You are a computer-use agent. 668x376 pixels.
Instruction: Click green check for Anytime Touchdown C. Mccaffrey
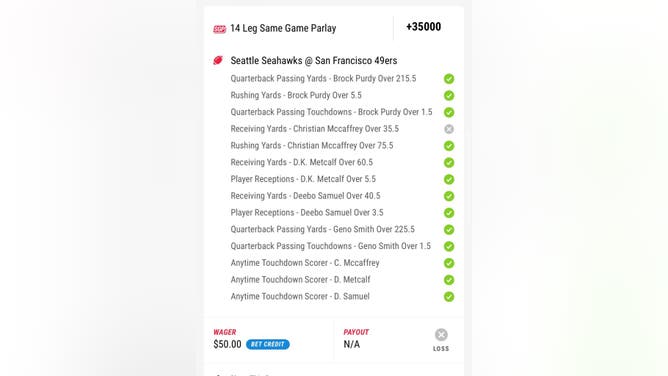tap(449, 263)
